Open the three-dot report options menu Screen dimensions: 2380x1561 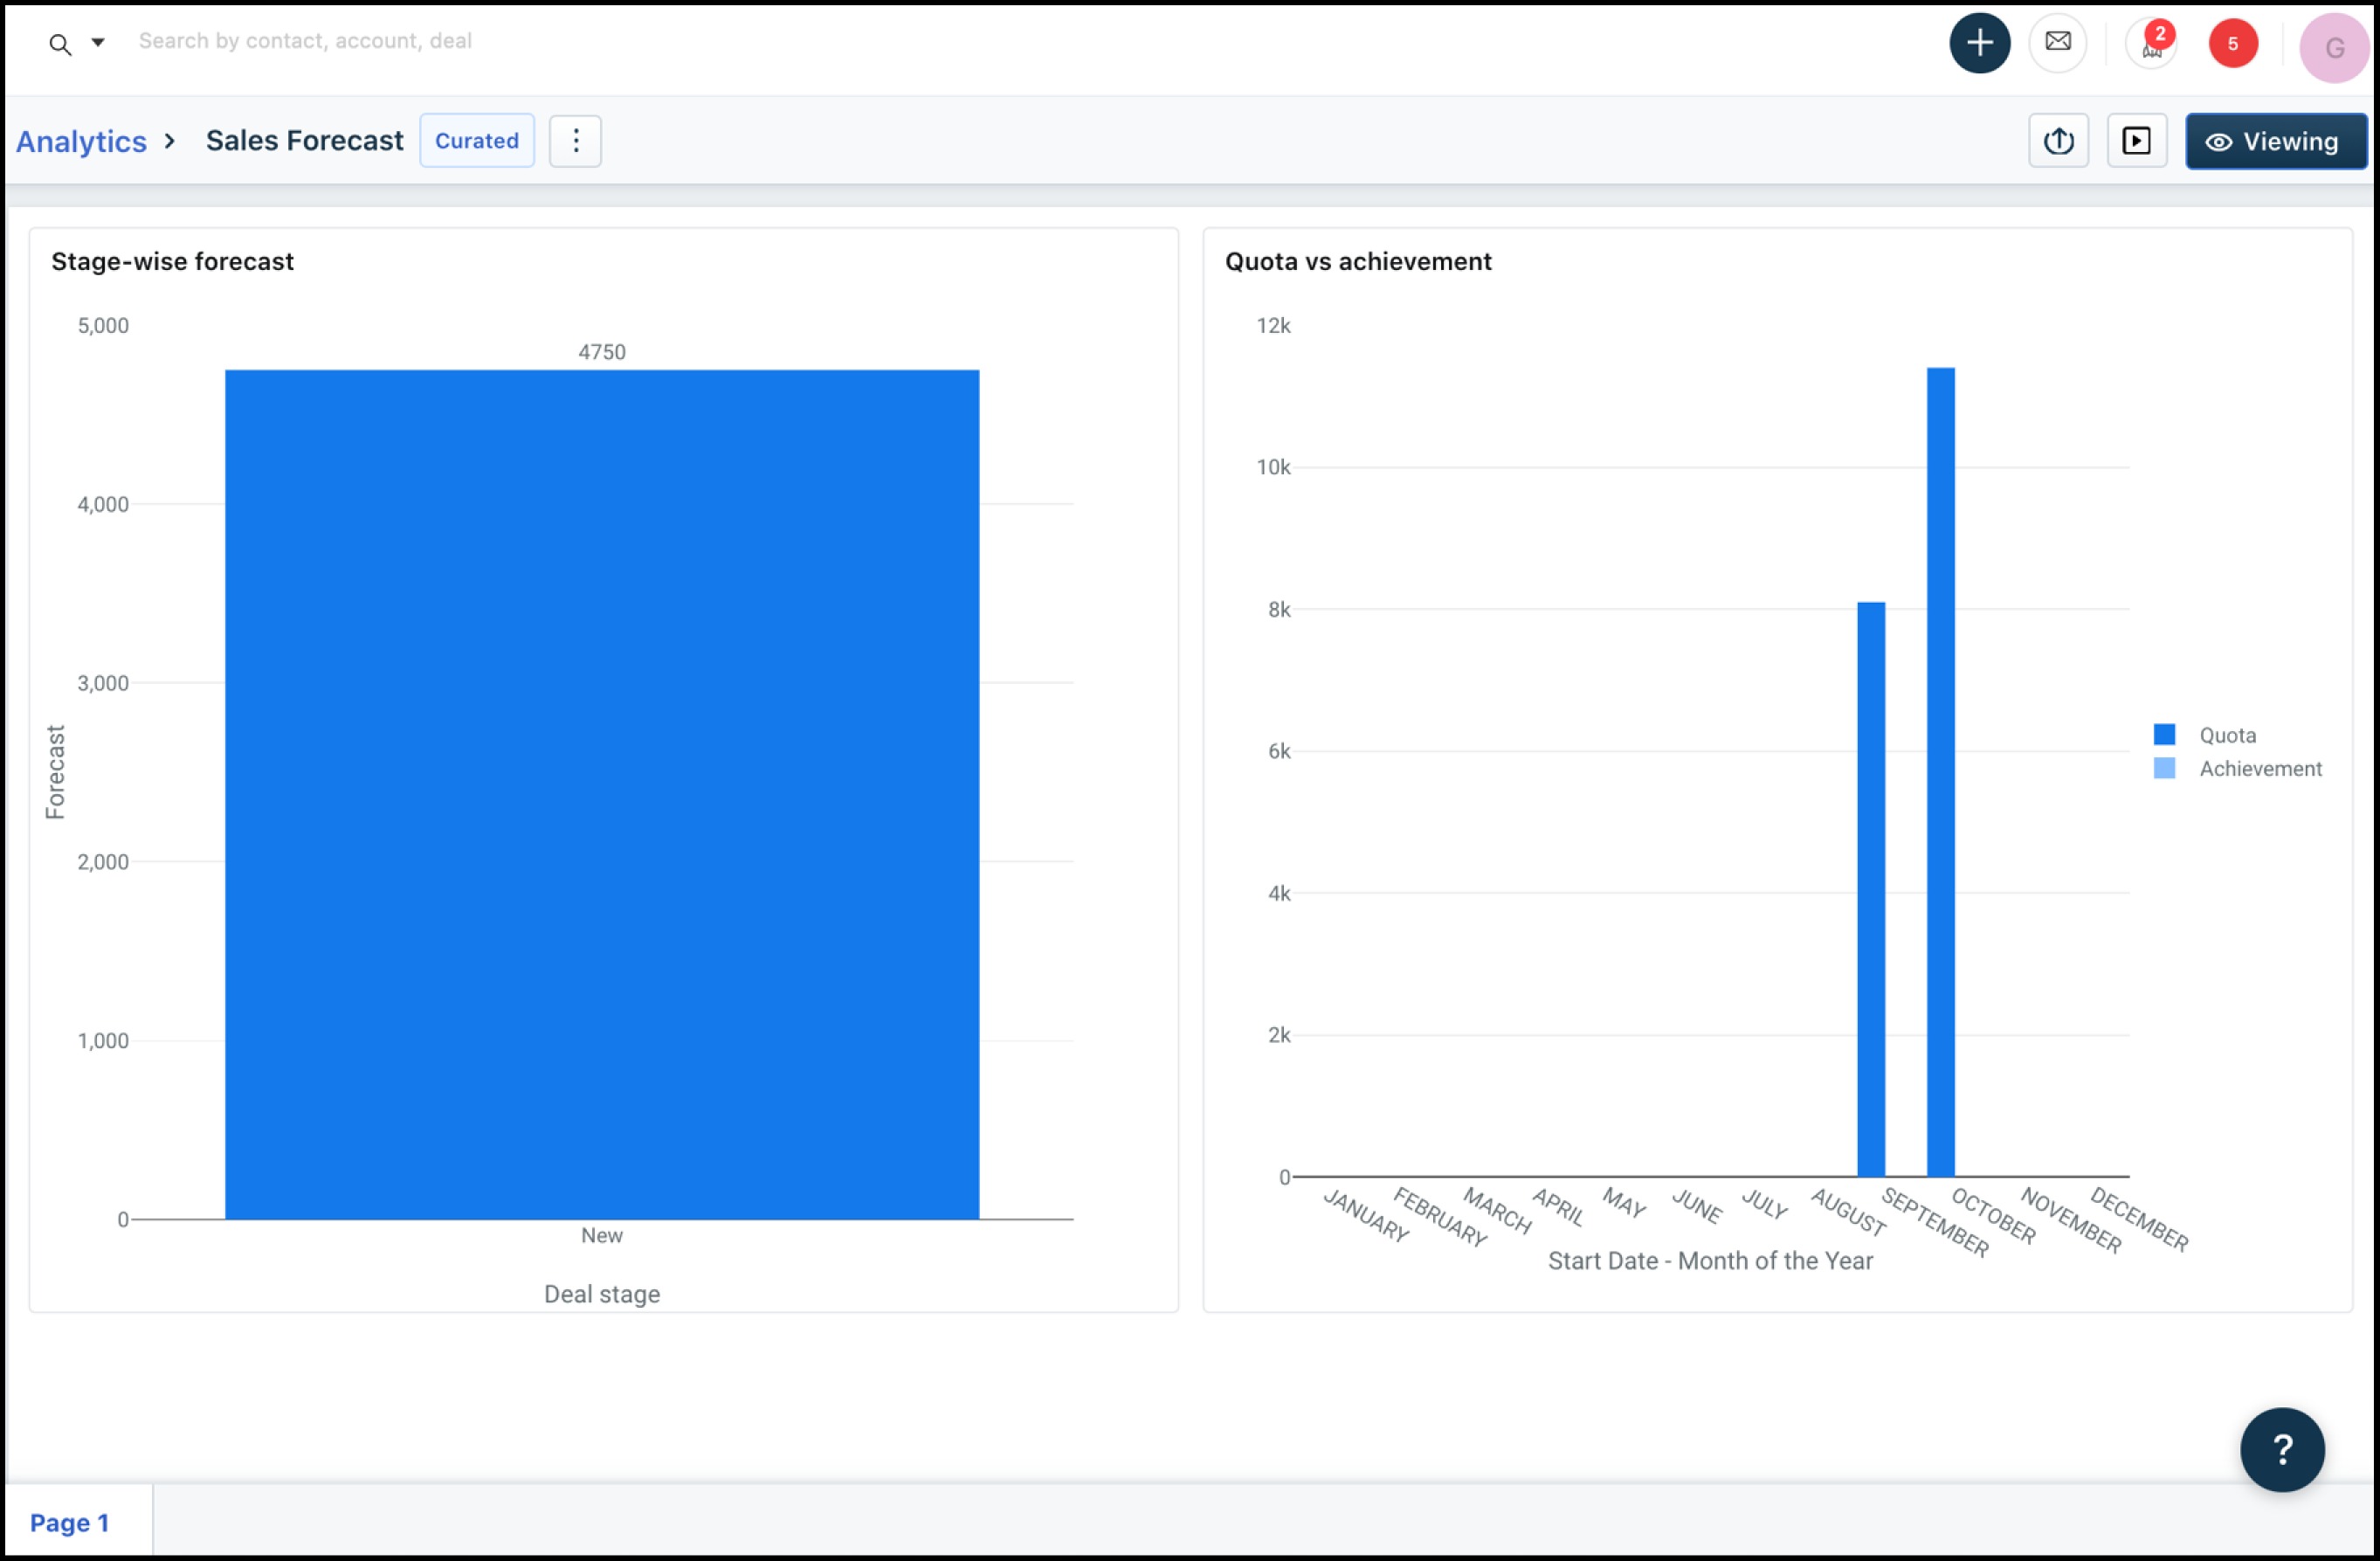tap(575, 141)
